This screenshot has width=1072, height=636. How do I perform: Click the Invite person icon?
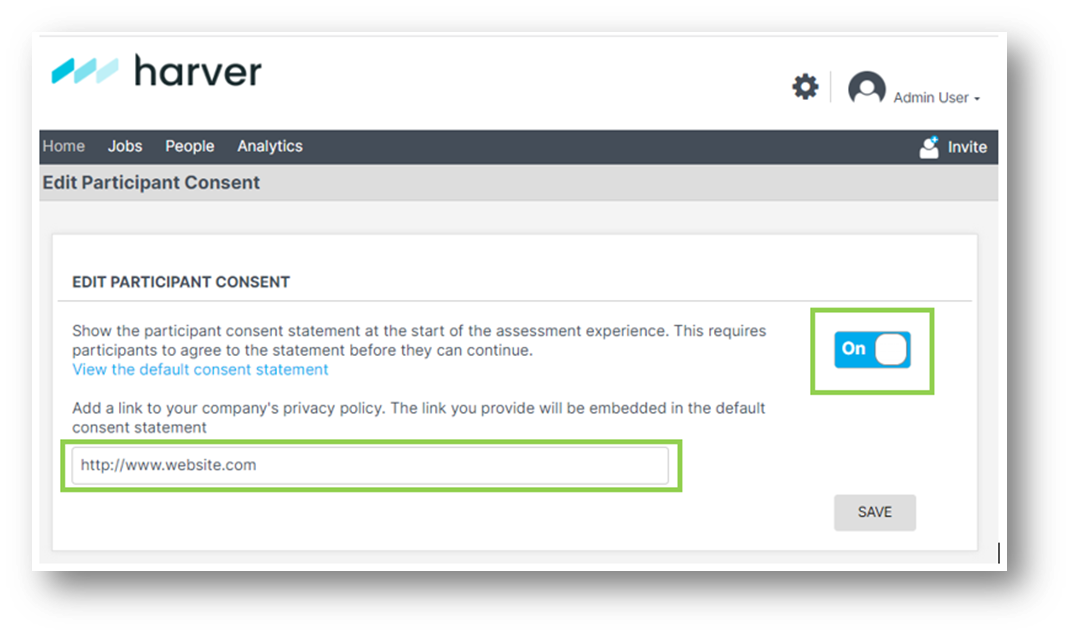(x=929, y=147)
